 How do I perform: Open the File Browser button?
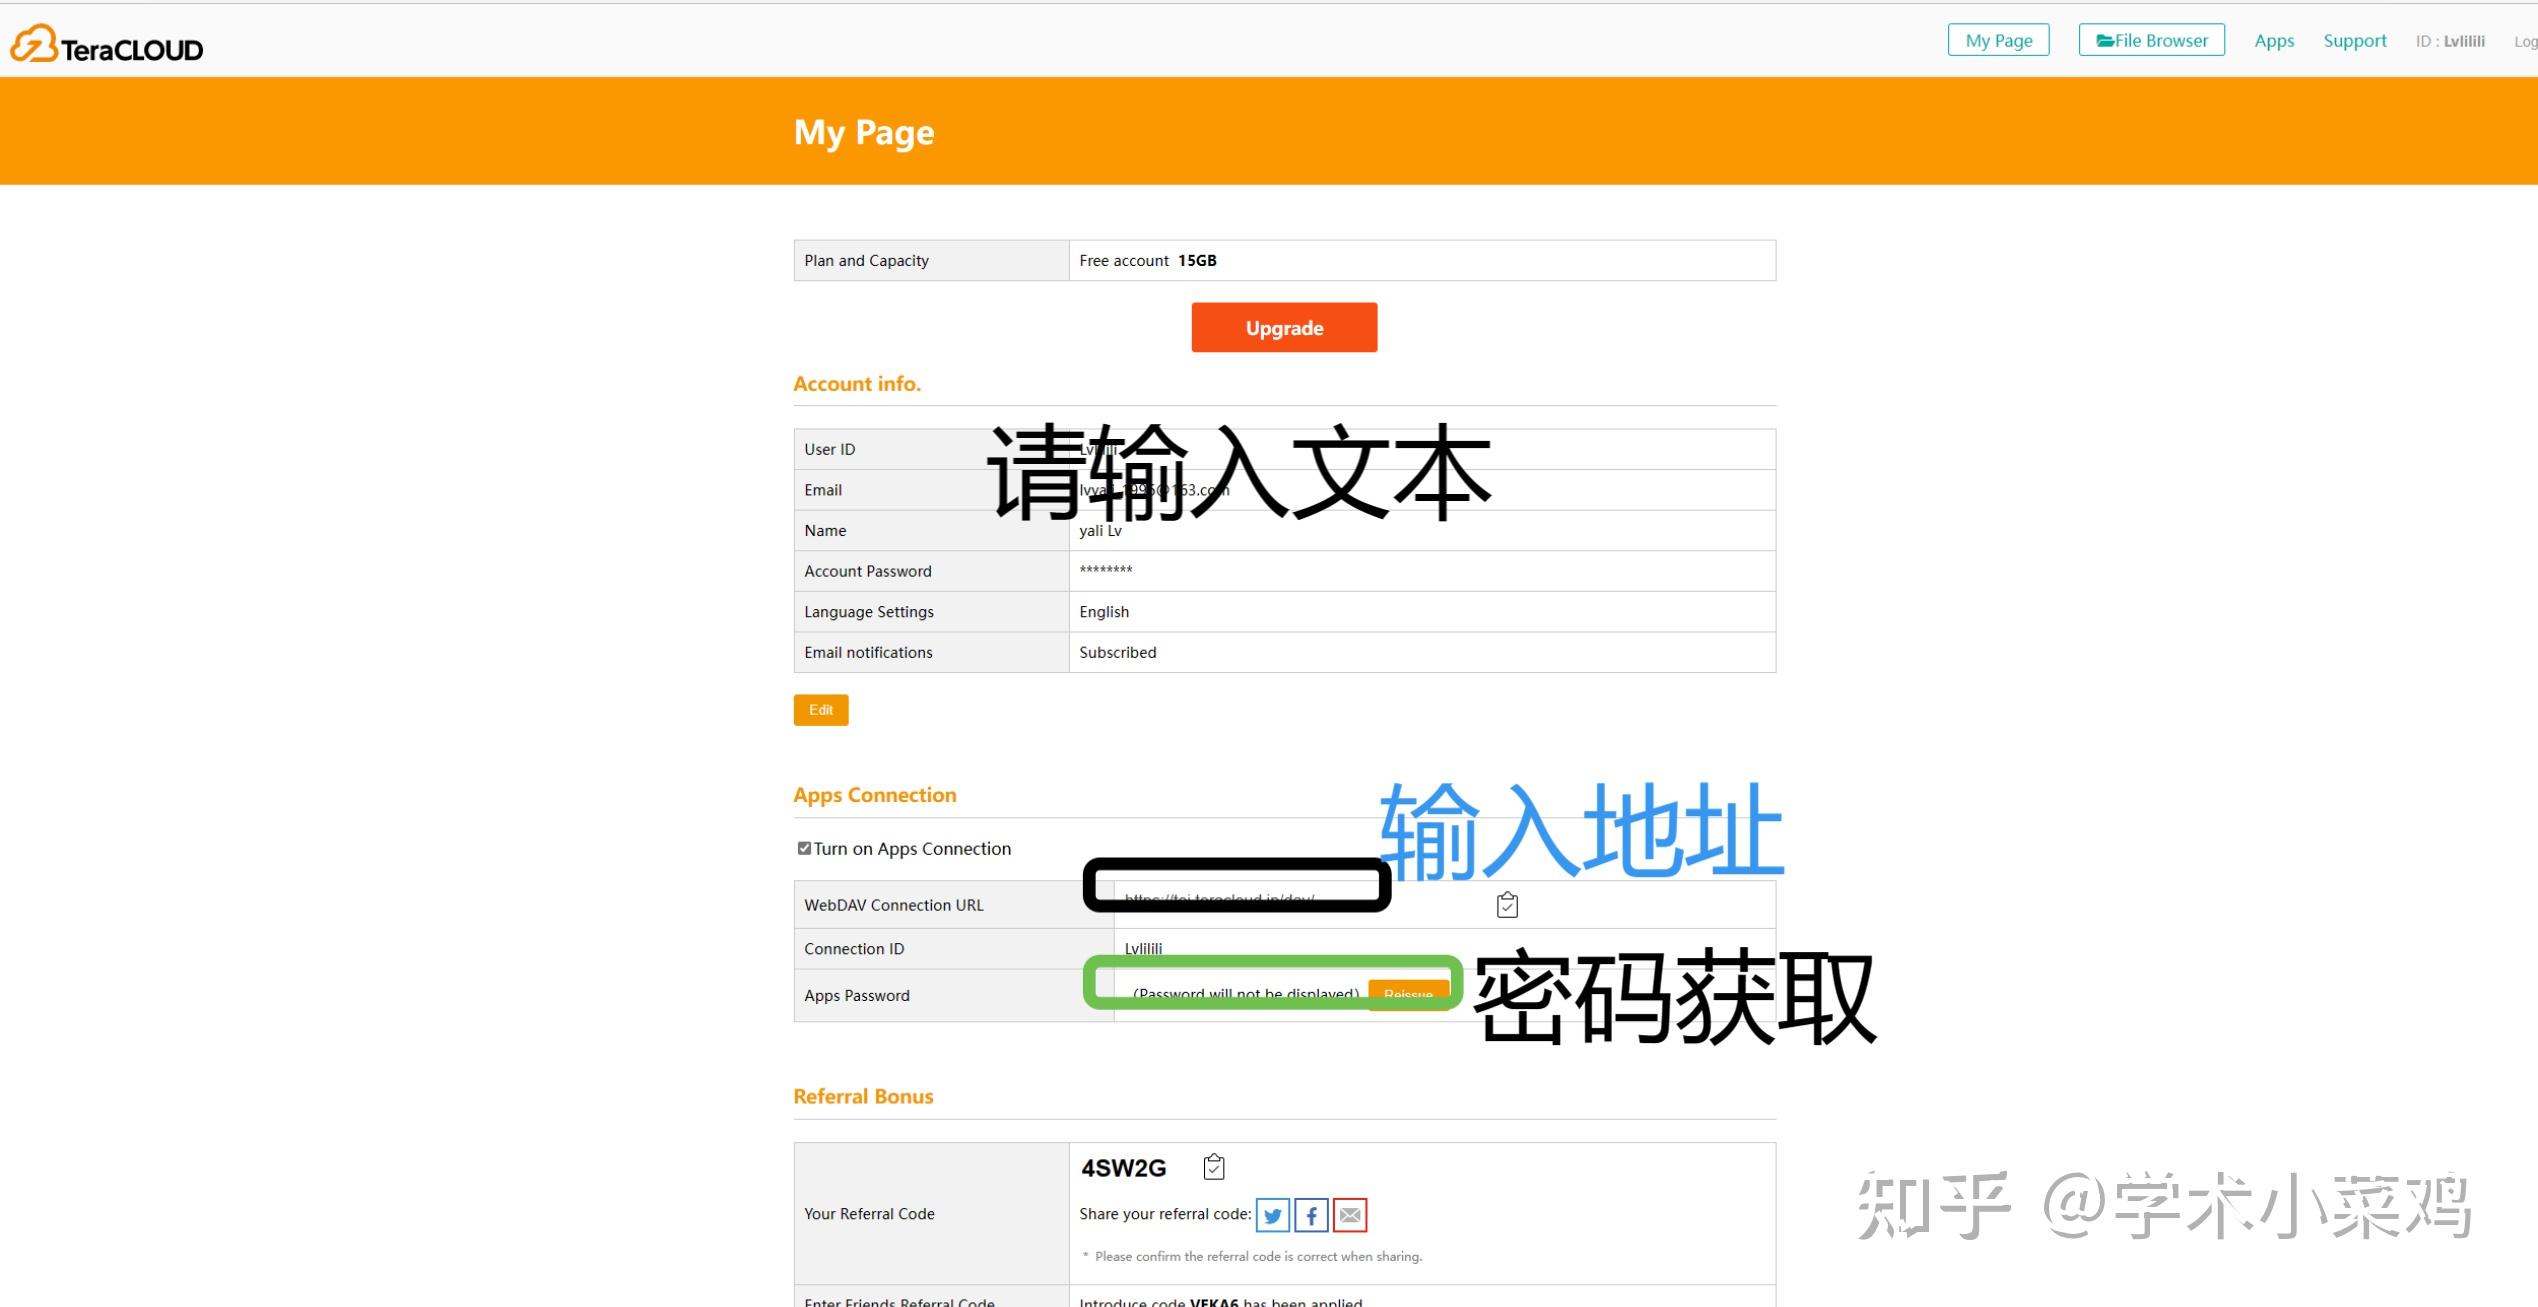(2151, 40)
